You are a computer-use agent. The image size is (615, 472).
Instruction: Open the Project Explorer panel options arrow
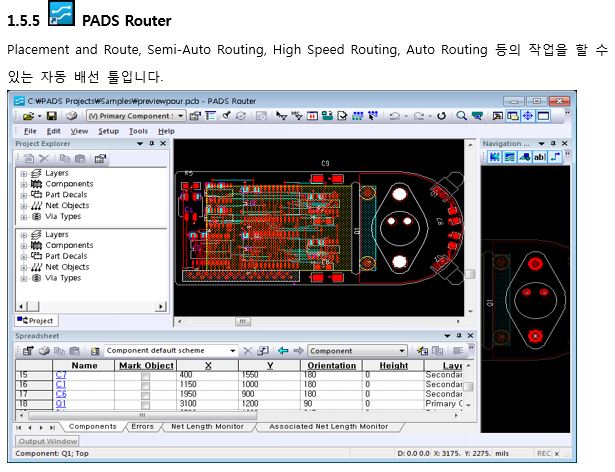point(140,144)
